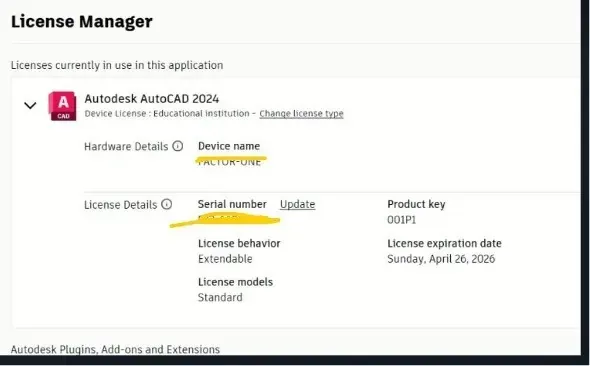The height and width of the screenshot is (366, 590).
Task: Show info for Hardware Details
Action: (178, 146)
